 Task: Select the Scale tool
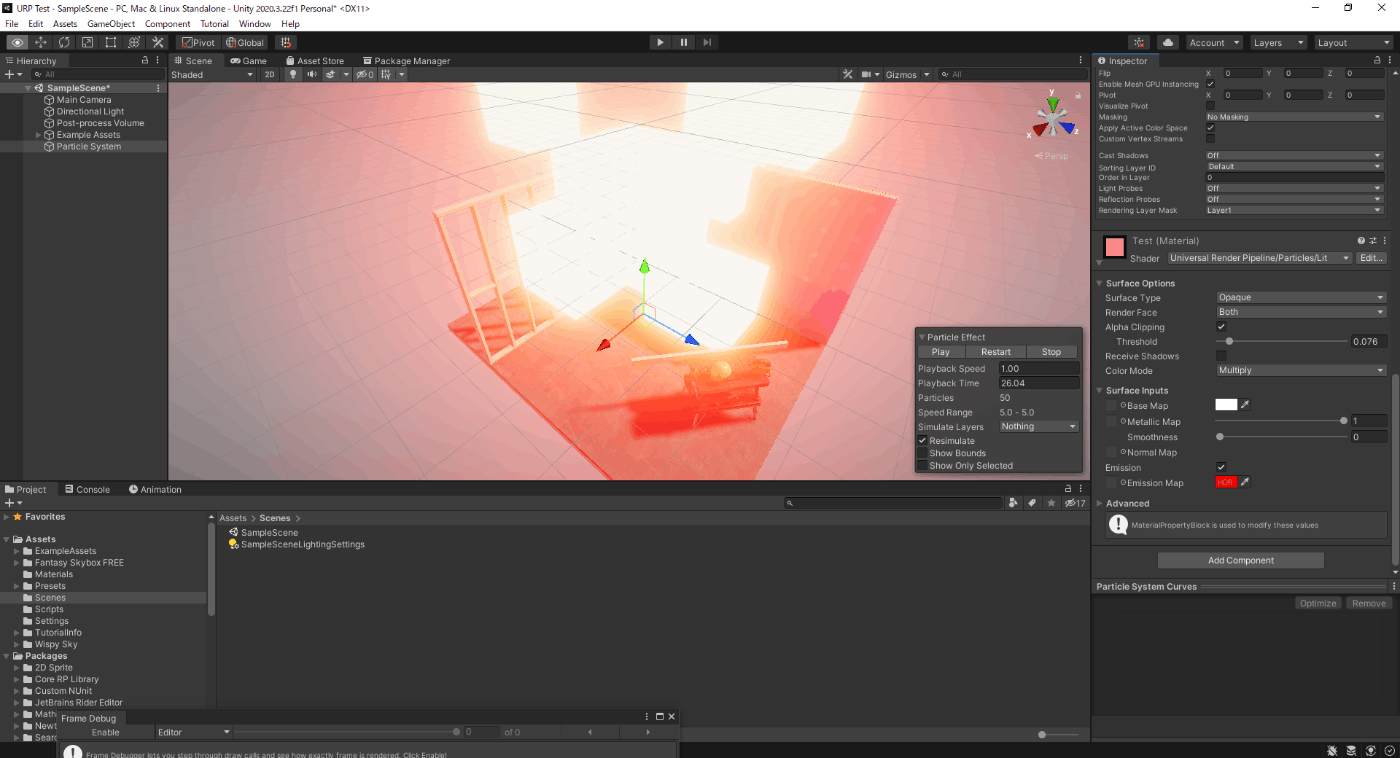pos(87,43)
